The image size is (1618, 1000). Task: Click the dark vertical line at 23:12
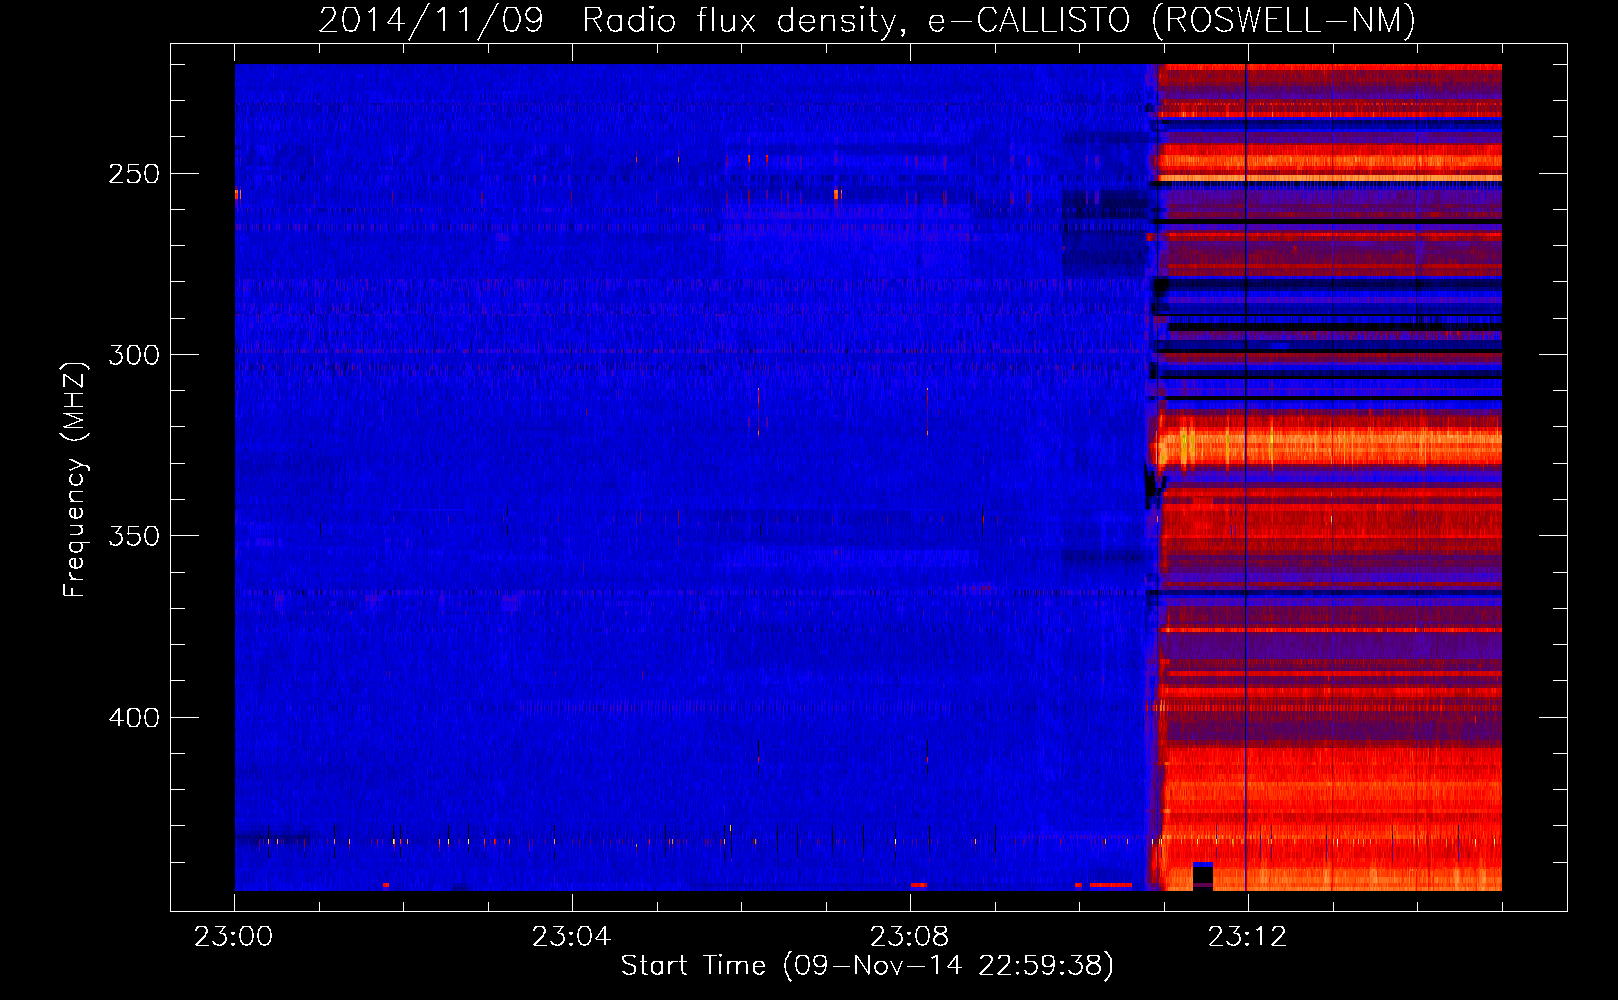[1246, 477]
